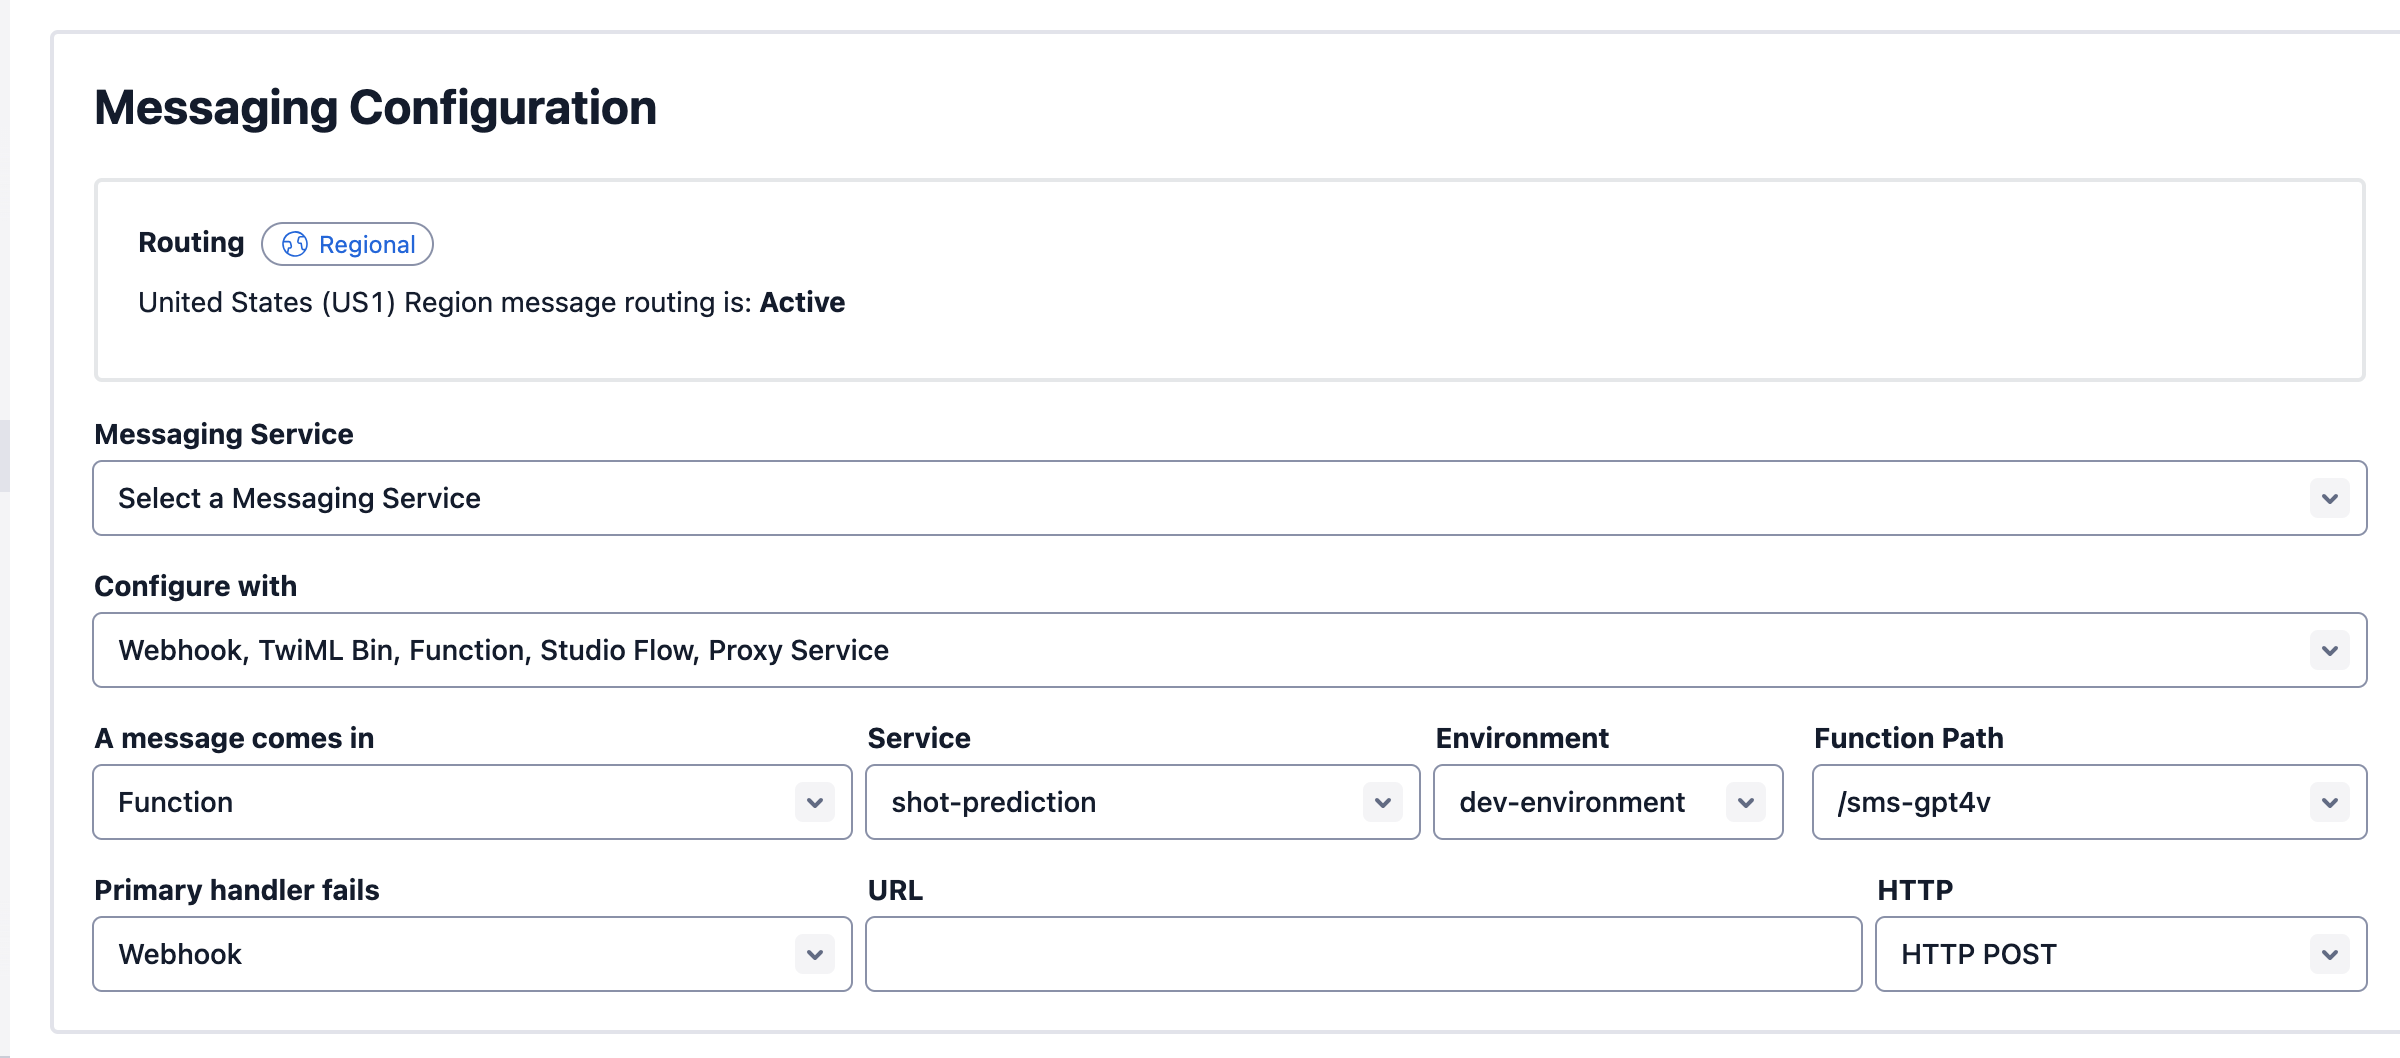Viewport: 2400px width, 1058px height.
Task: Click the arrow icon beside dev-environment
Action: click(x=1745, y=802)
